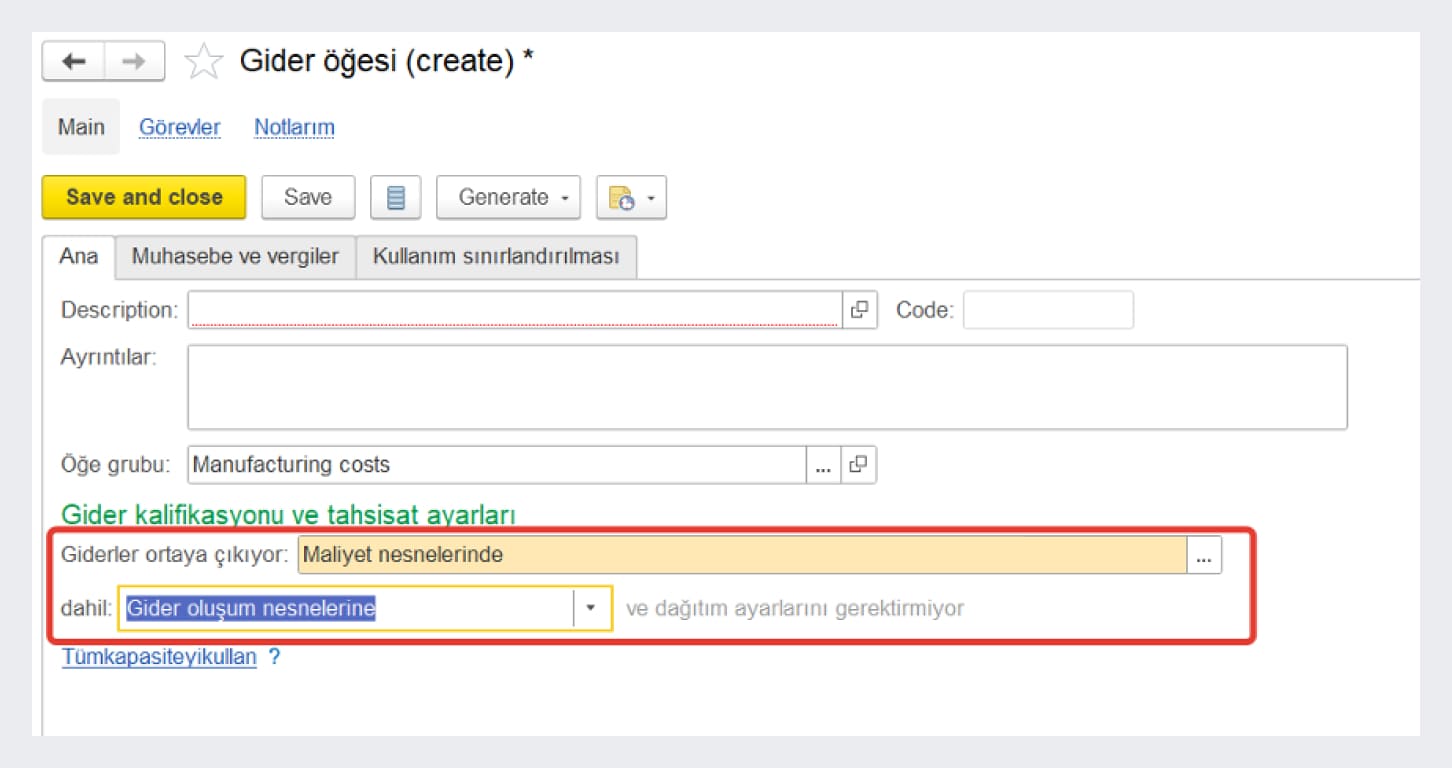Screen dimensions: 1452x768
Task: Open Öğe grubu item with open icon
Action: pyautogui.click(x=858, y=465)
